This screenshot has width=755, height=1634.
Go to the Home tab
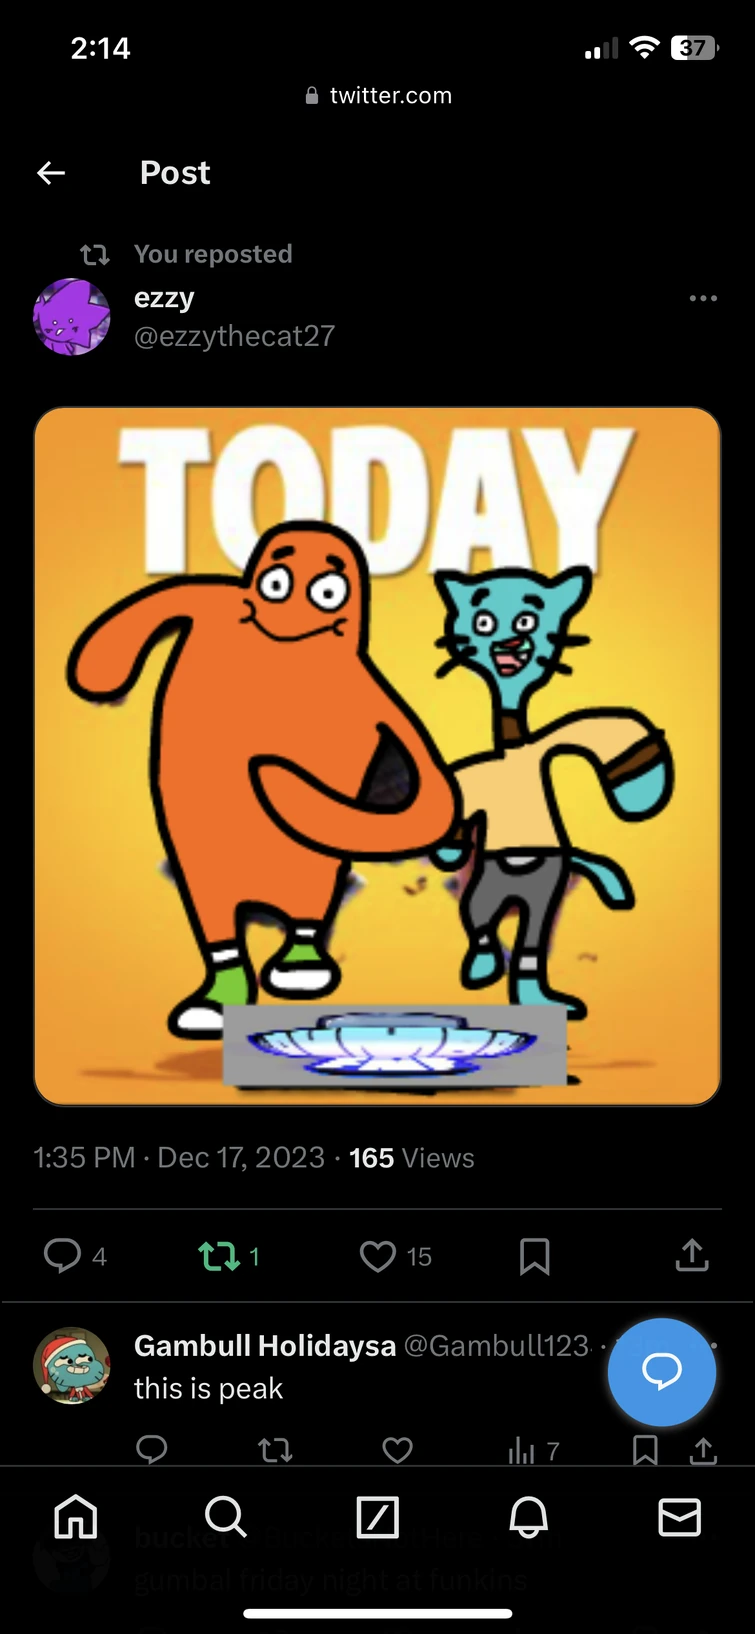tap(76, 1517)
